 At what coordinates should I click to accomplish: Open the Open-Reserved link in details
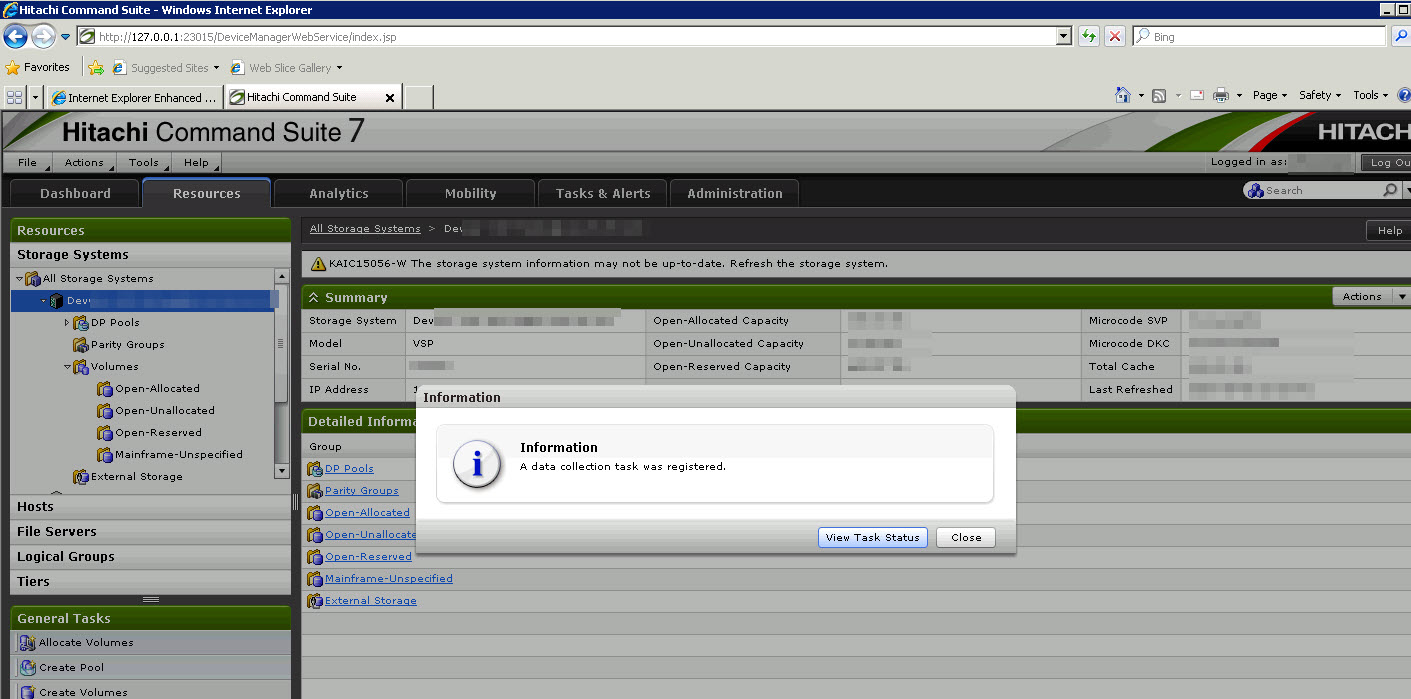coord(368,557)
